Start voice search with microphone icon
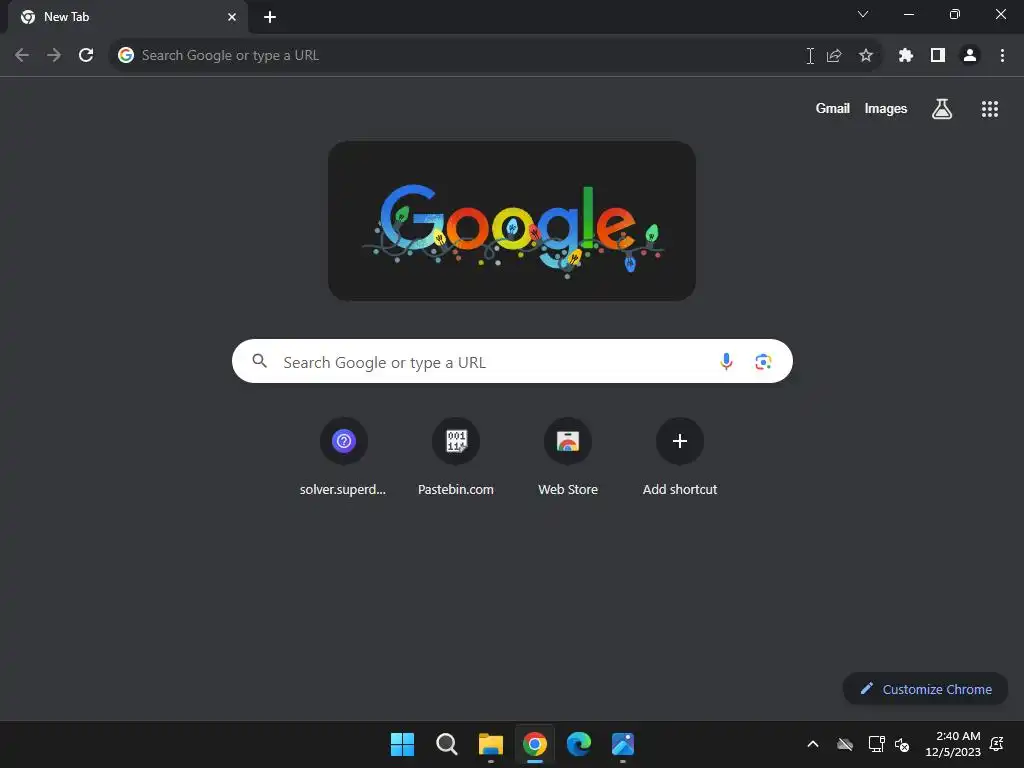Viewport: 1024px width, 768px height. pos(726,361)
